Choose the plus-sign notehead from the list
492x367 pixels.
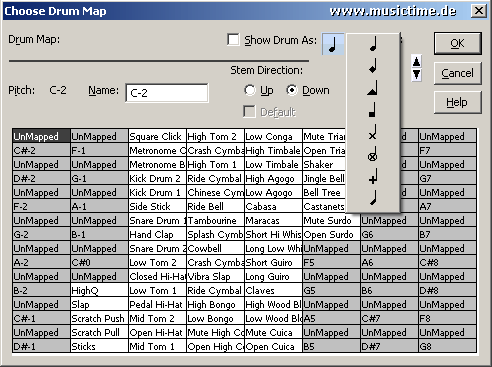373,177
